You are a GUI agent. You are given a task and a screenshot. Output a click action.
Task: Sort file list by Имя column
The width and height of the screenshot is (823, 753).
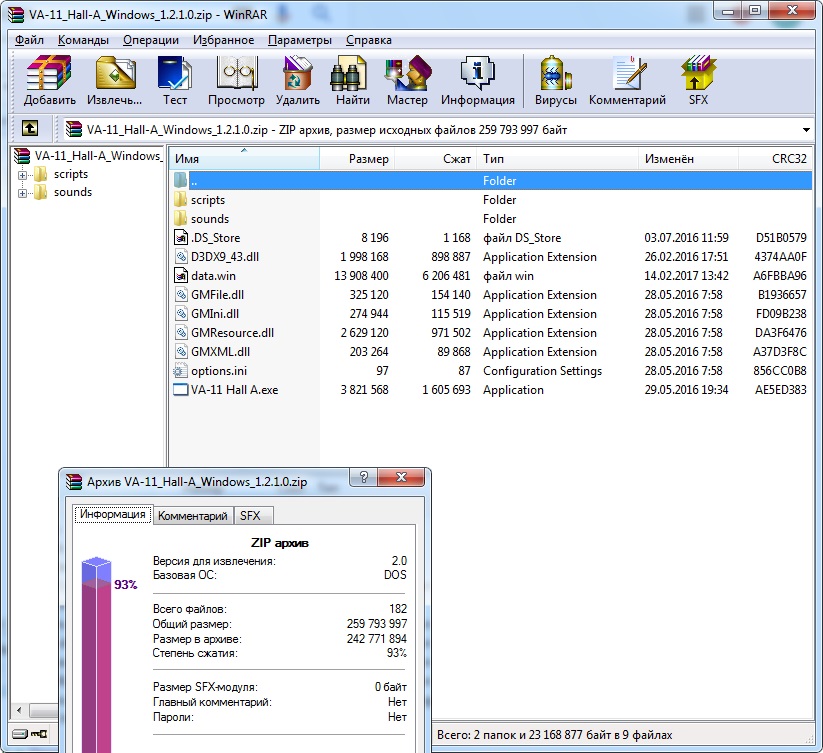click(244, 158)
